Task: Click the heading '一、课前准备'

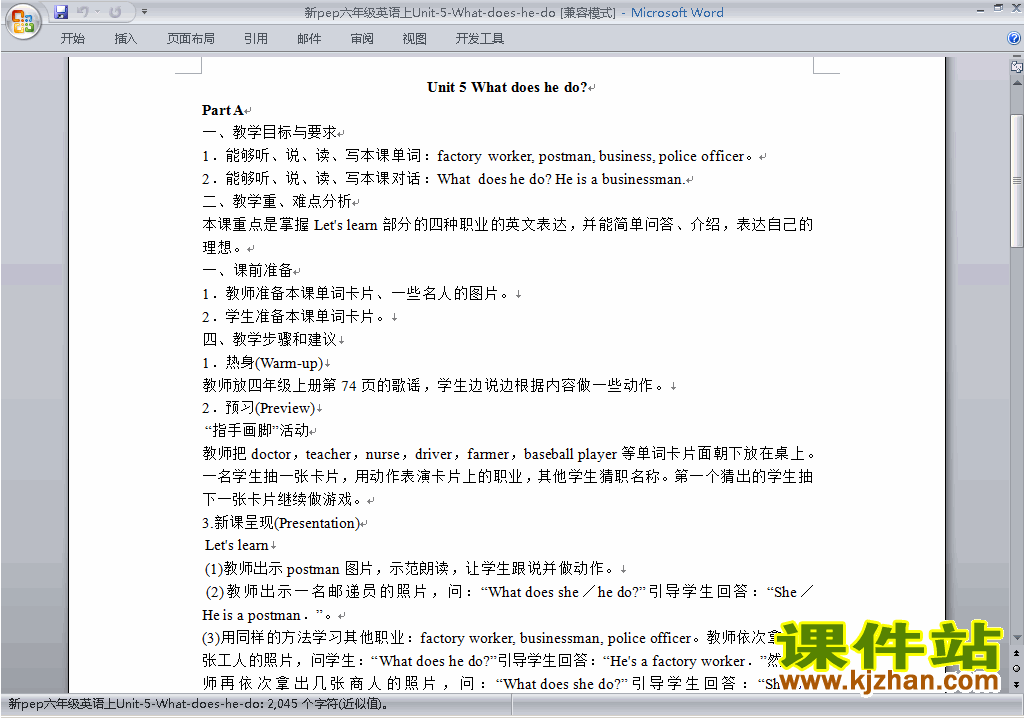Action: pos(247,270)
